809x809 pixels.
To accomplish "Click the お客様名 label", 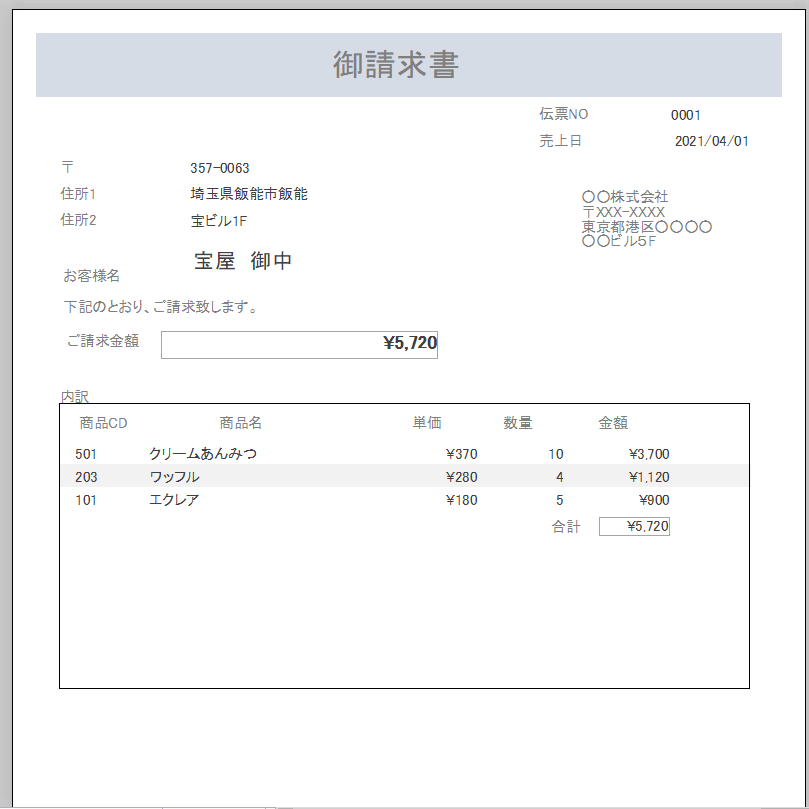I will click(91, 276).
